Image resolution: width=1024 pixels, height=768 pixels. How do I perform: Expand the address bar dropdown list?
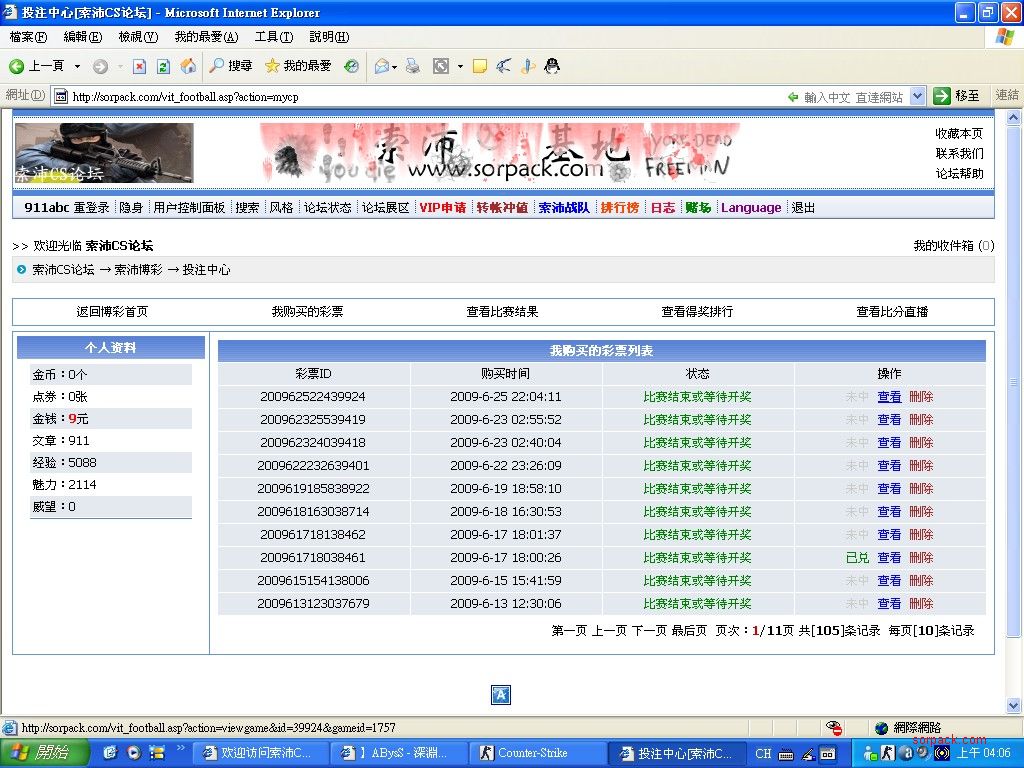point(918,96)
